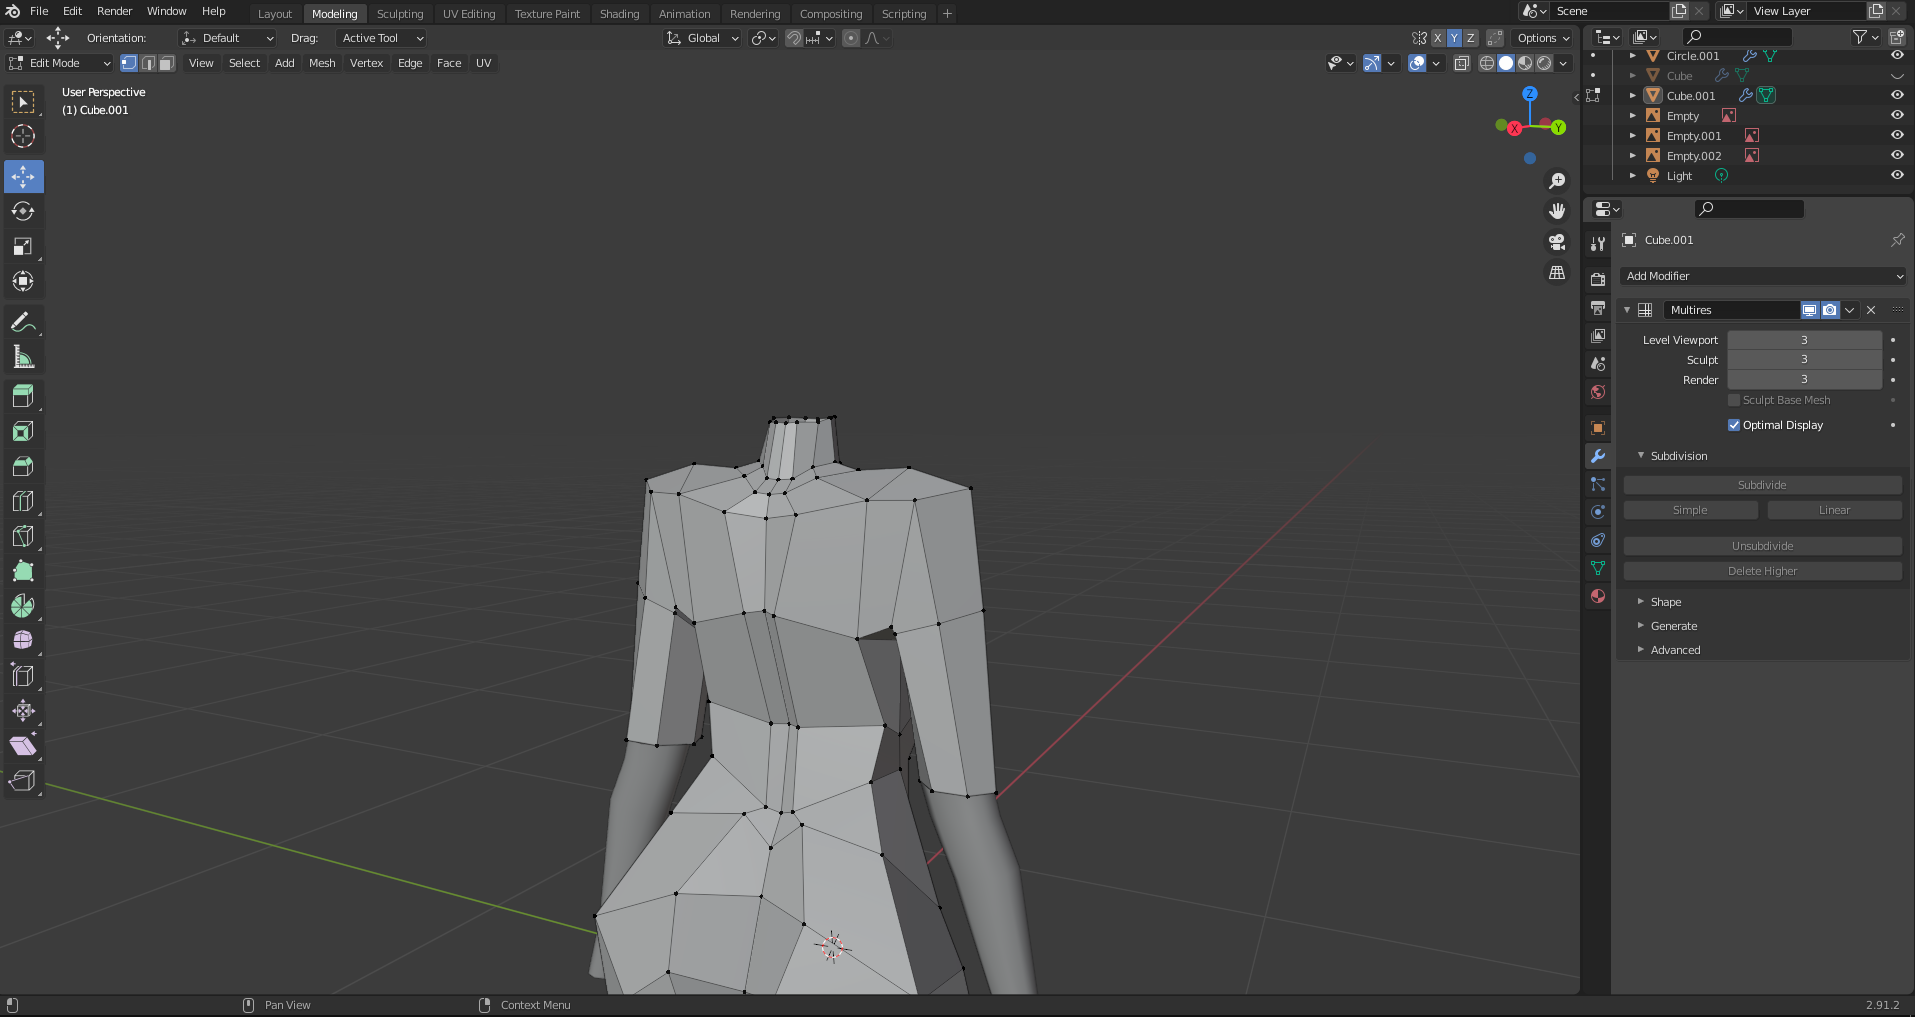Viewport: 1915px width, 1017px height.
Task: Switch to the Shading workspace tab
Action: pos(619,14)
